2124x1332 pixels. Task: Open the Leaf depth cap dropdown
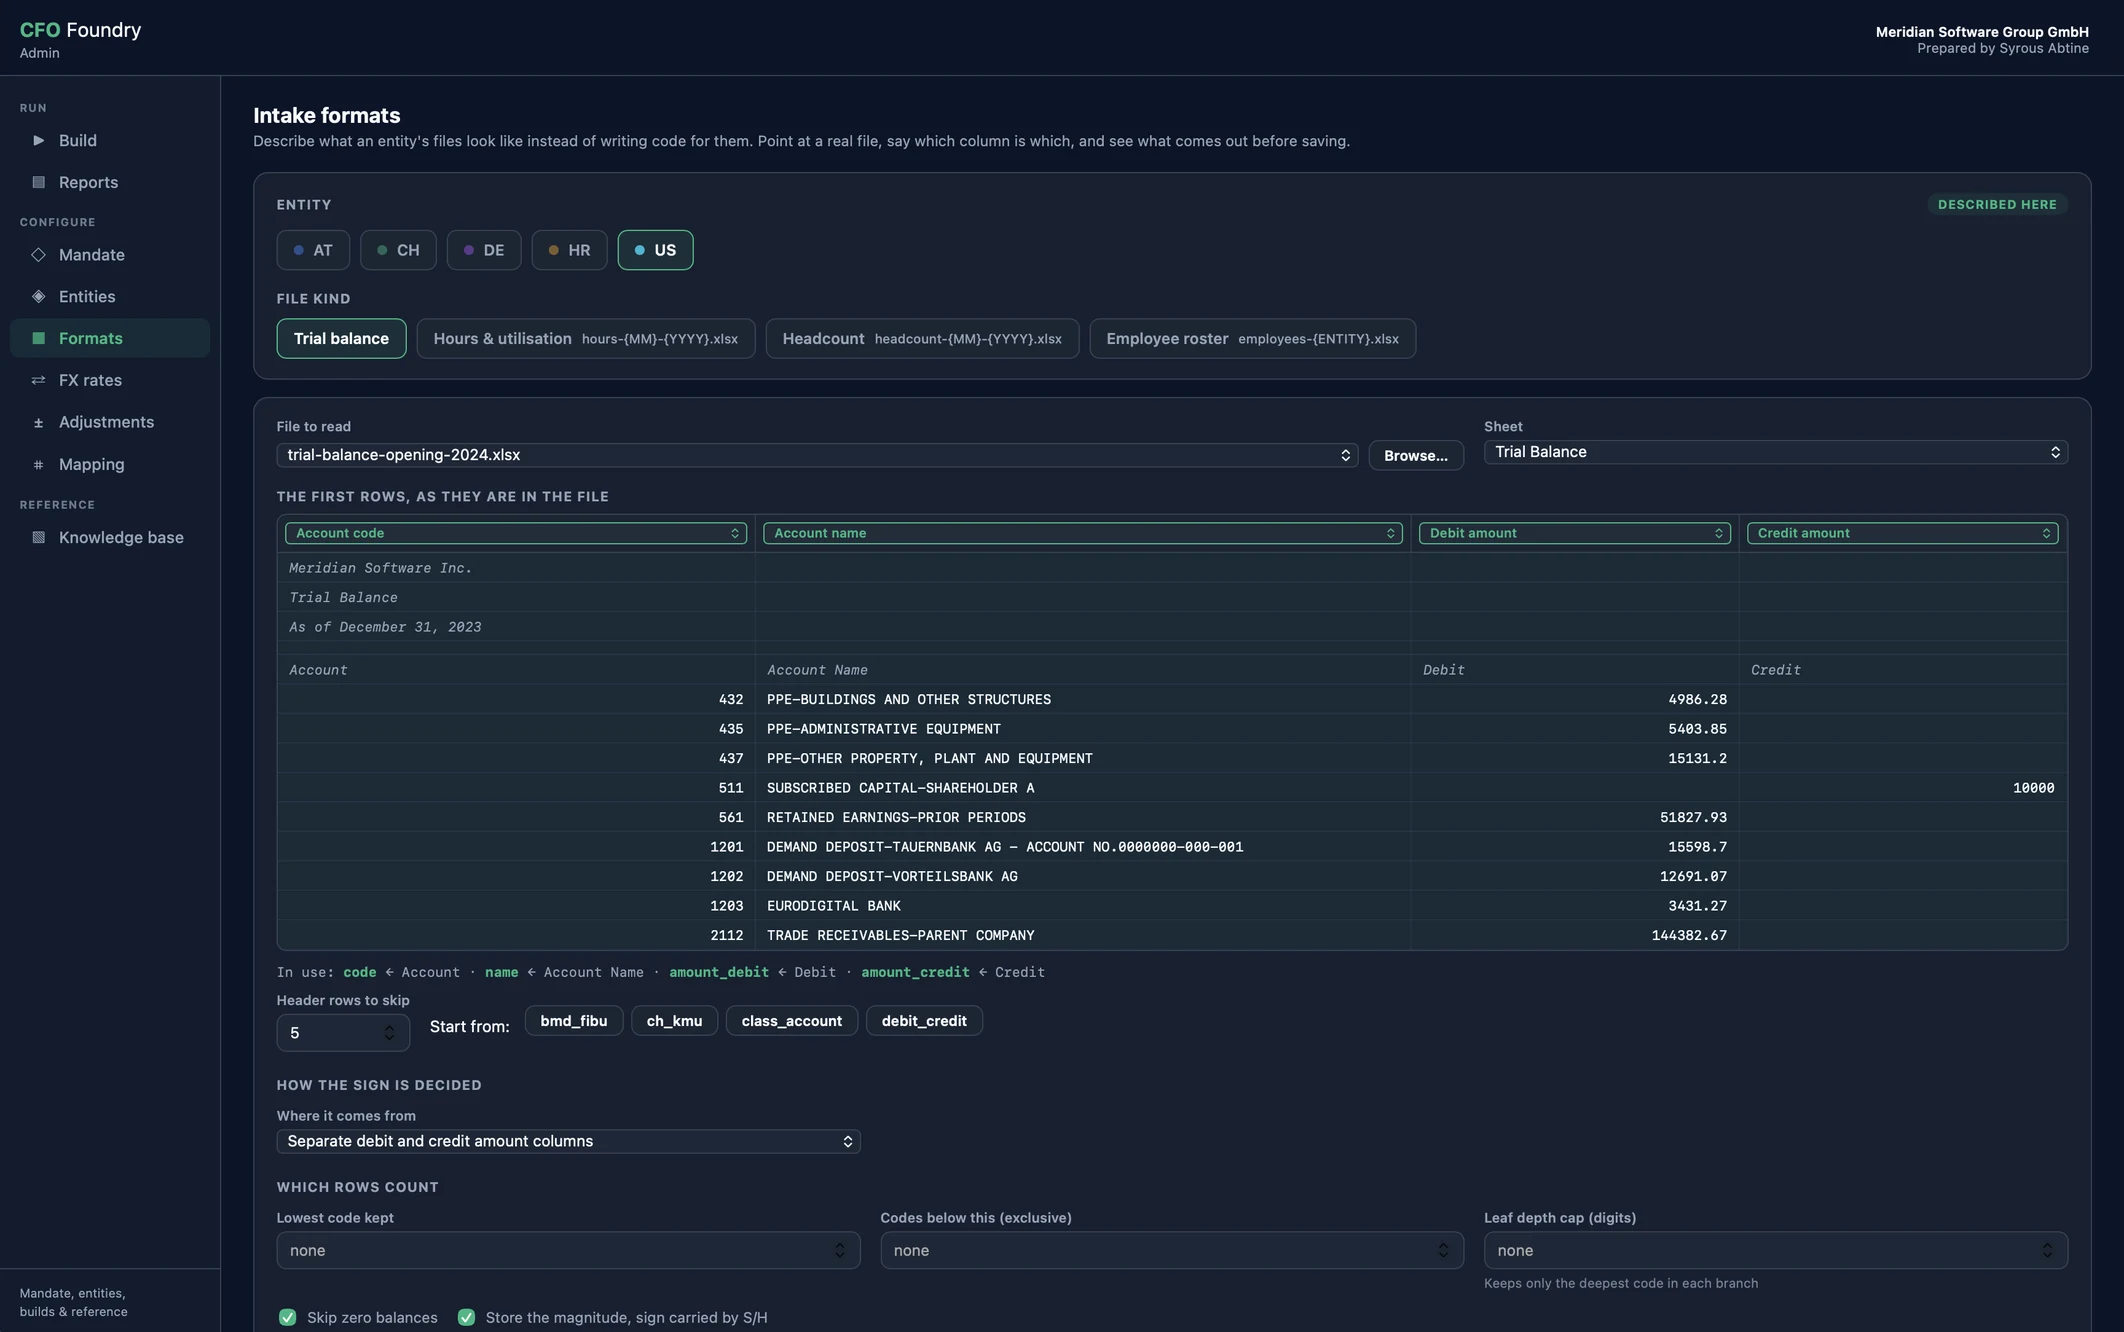1775,1250
